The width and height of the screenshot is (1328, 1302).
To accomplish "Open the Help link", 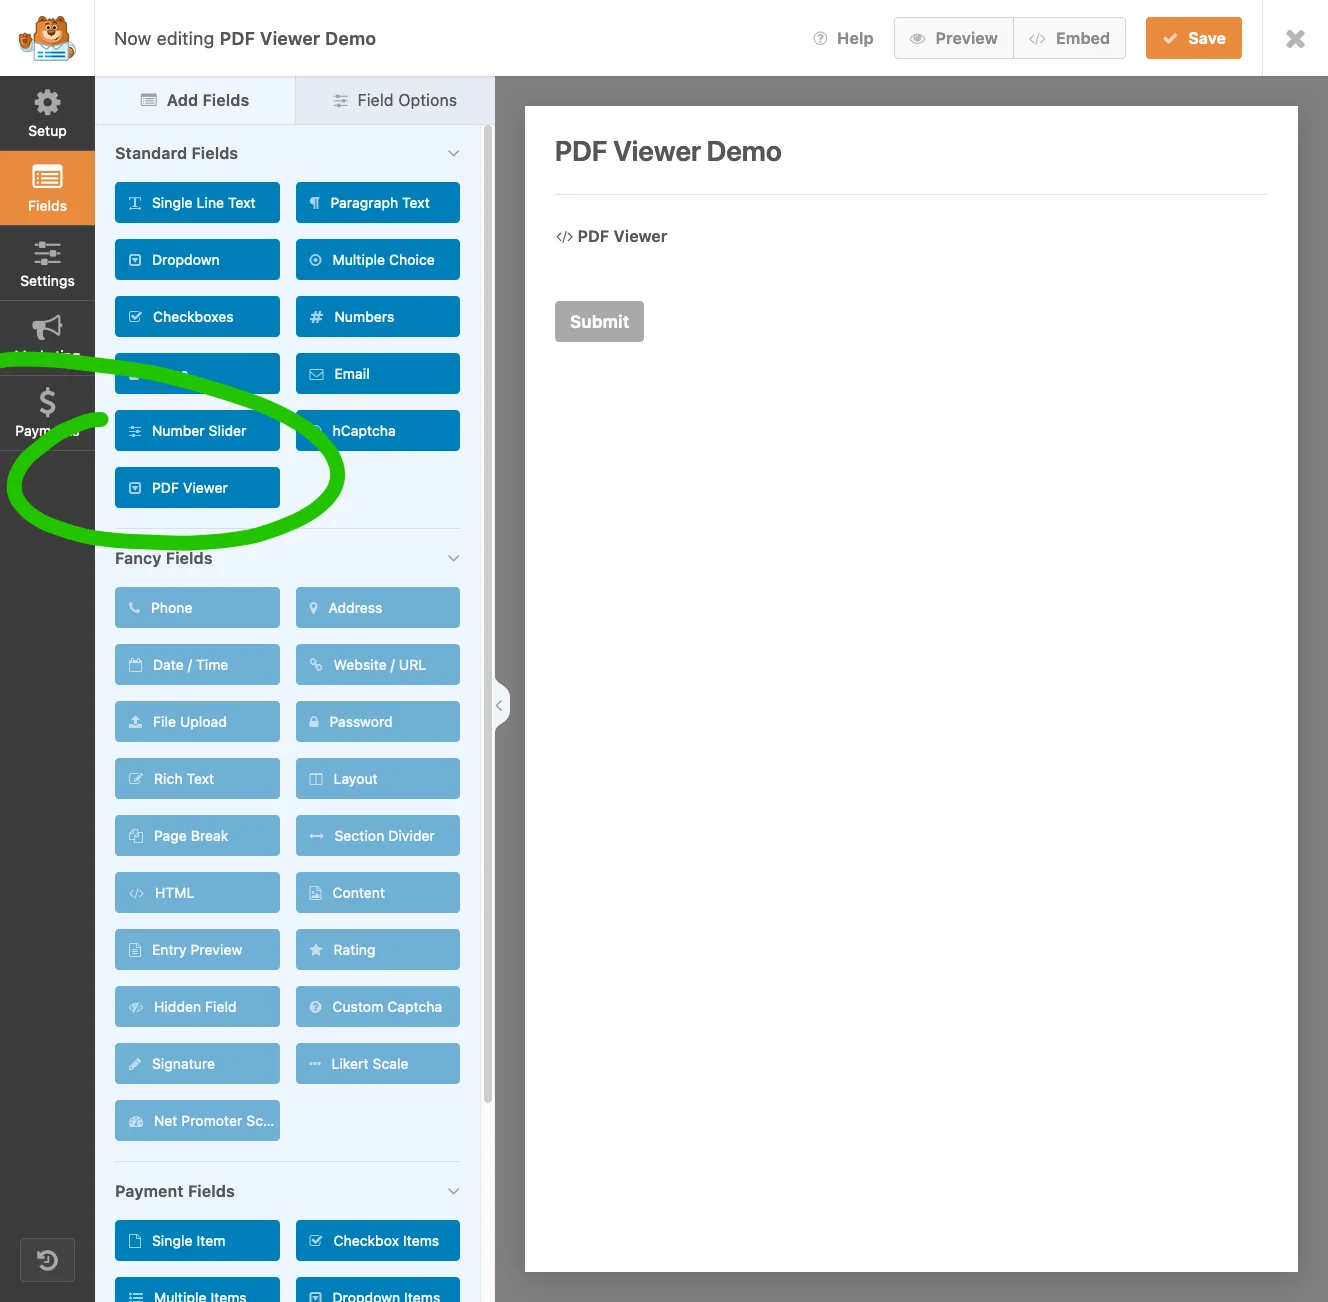I will (x=843, y=38).
